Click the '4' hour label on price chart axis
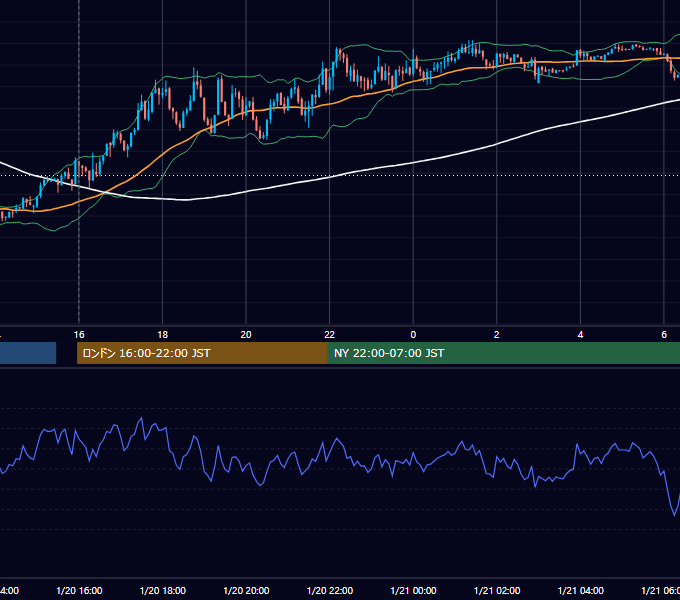Screen dimensions: 680x600 [x=580, y=335]
